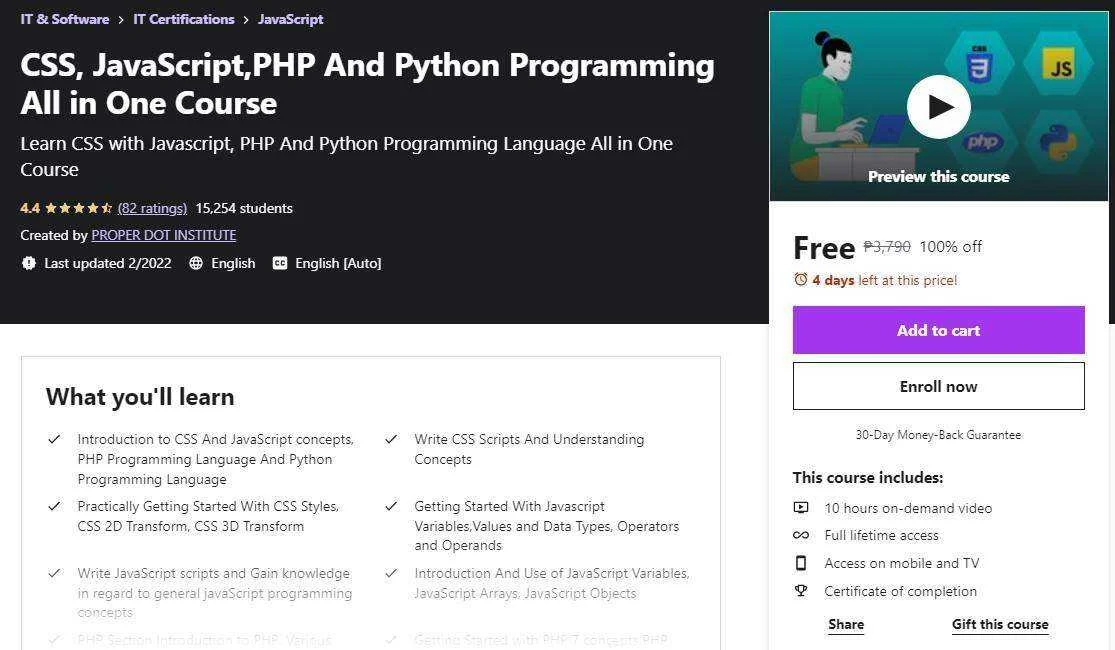Click checkmark beside Write CSS Scripts
1115x650 pixels.
pos(391,439)
